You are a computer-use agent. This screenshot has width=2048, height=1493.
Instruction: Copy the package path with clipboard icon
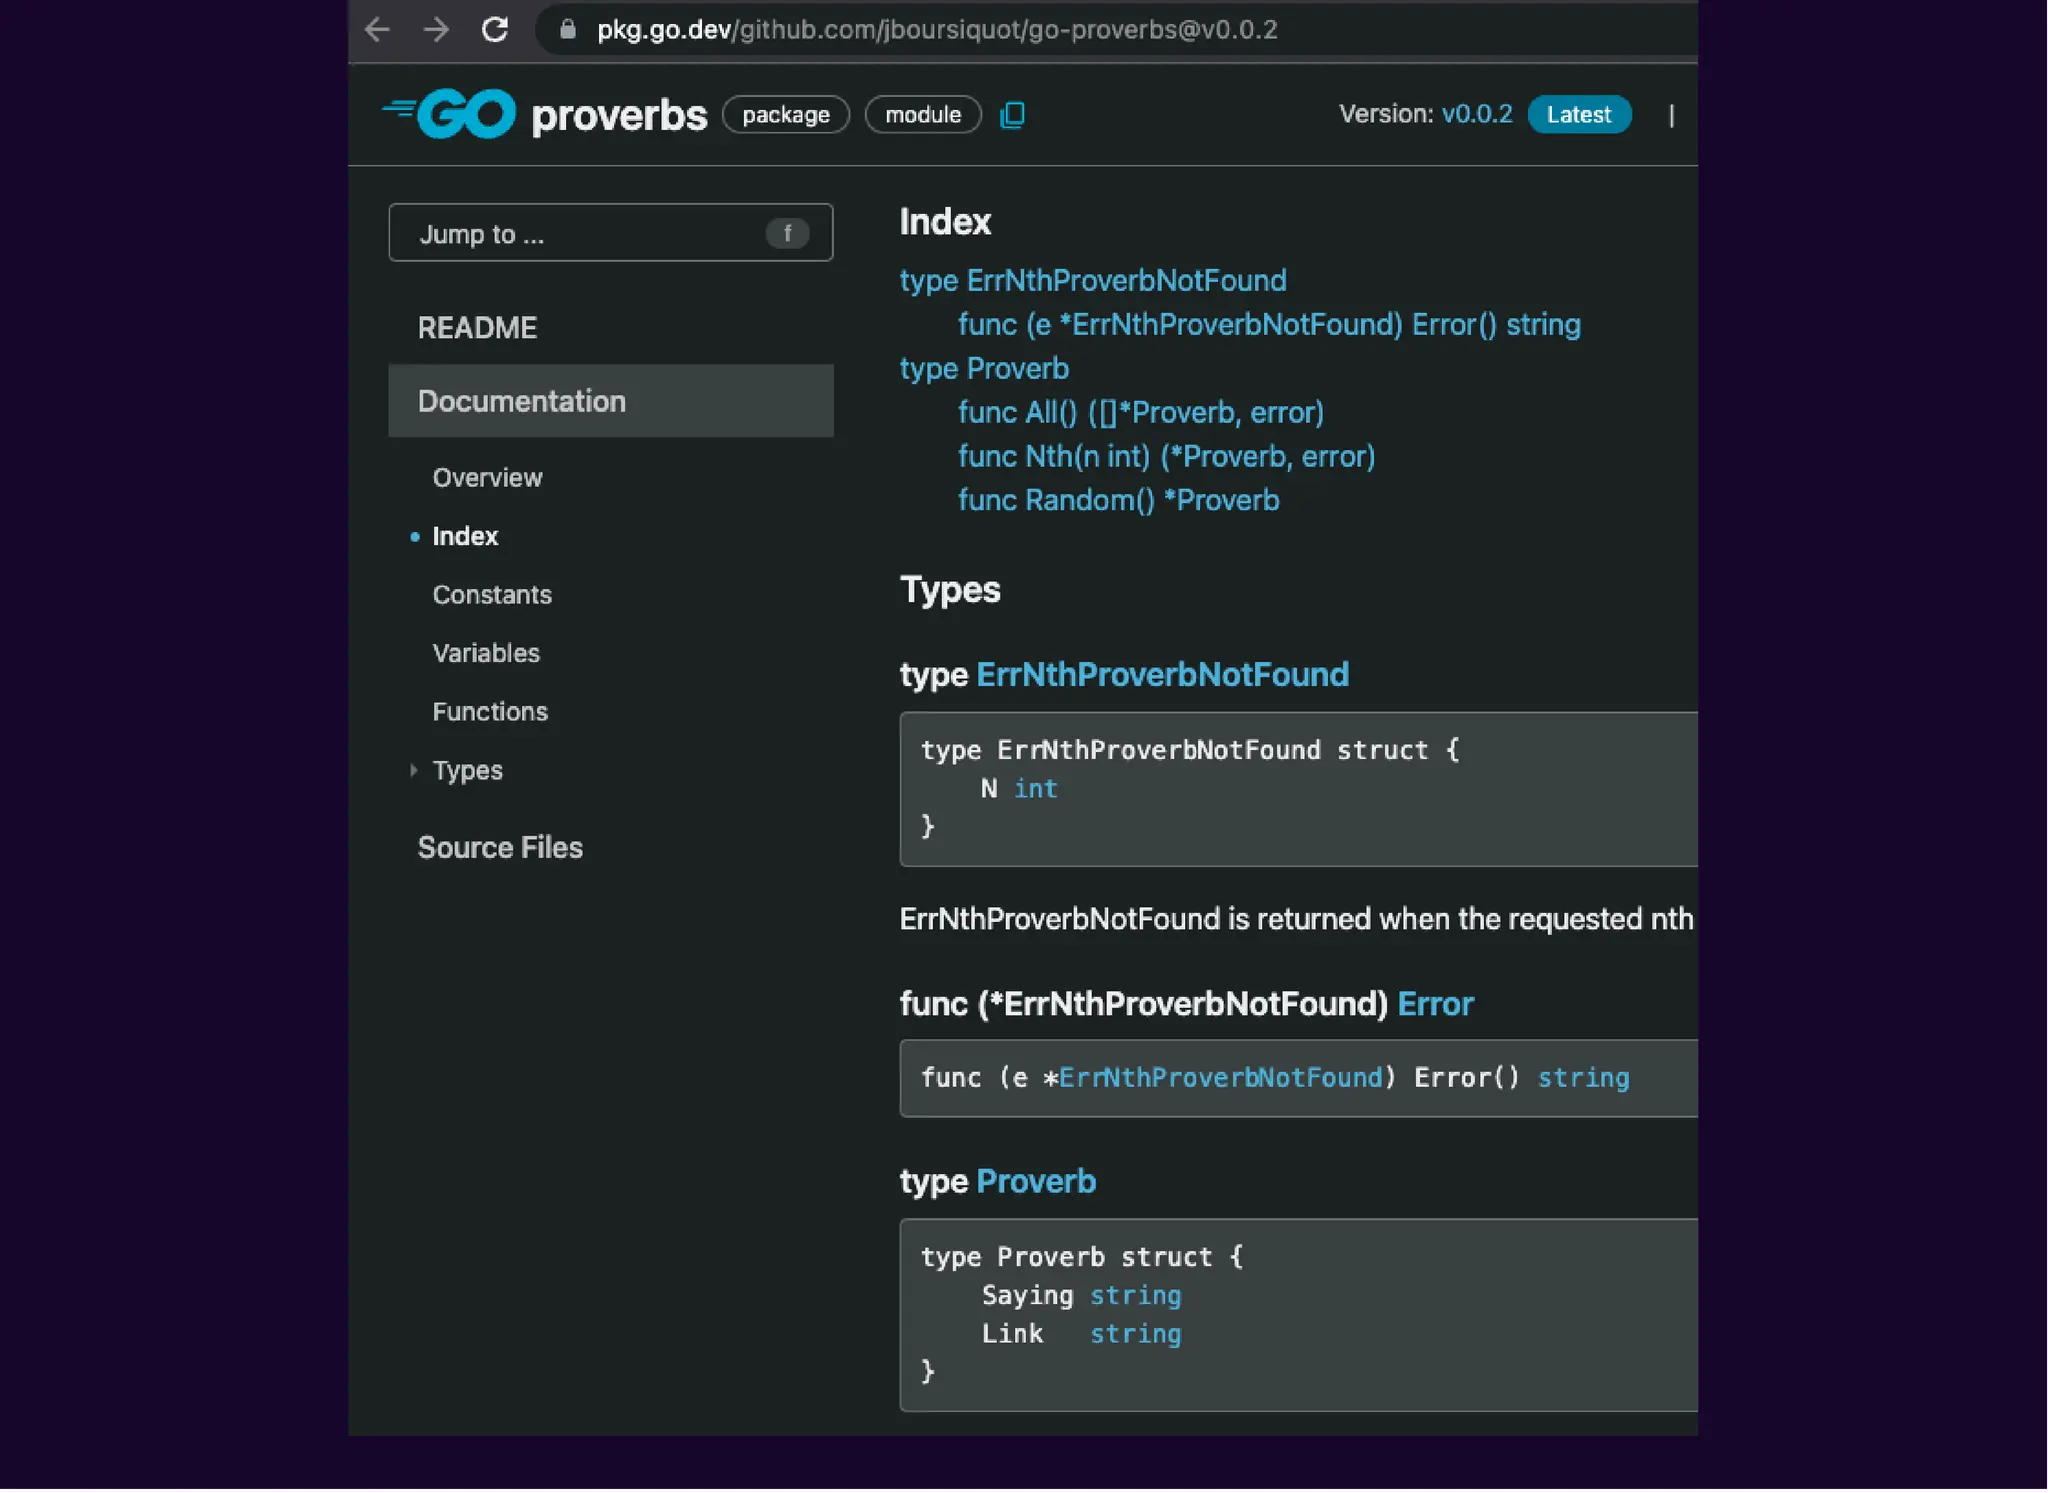(1012, 115)
